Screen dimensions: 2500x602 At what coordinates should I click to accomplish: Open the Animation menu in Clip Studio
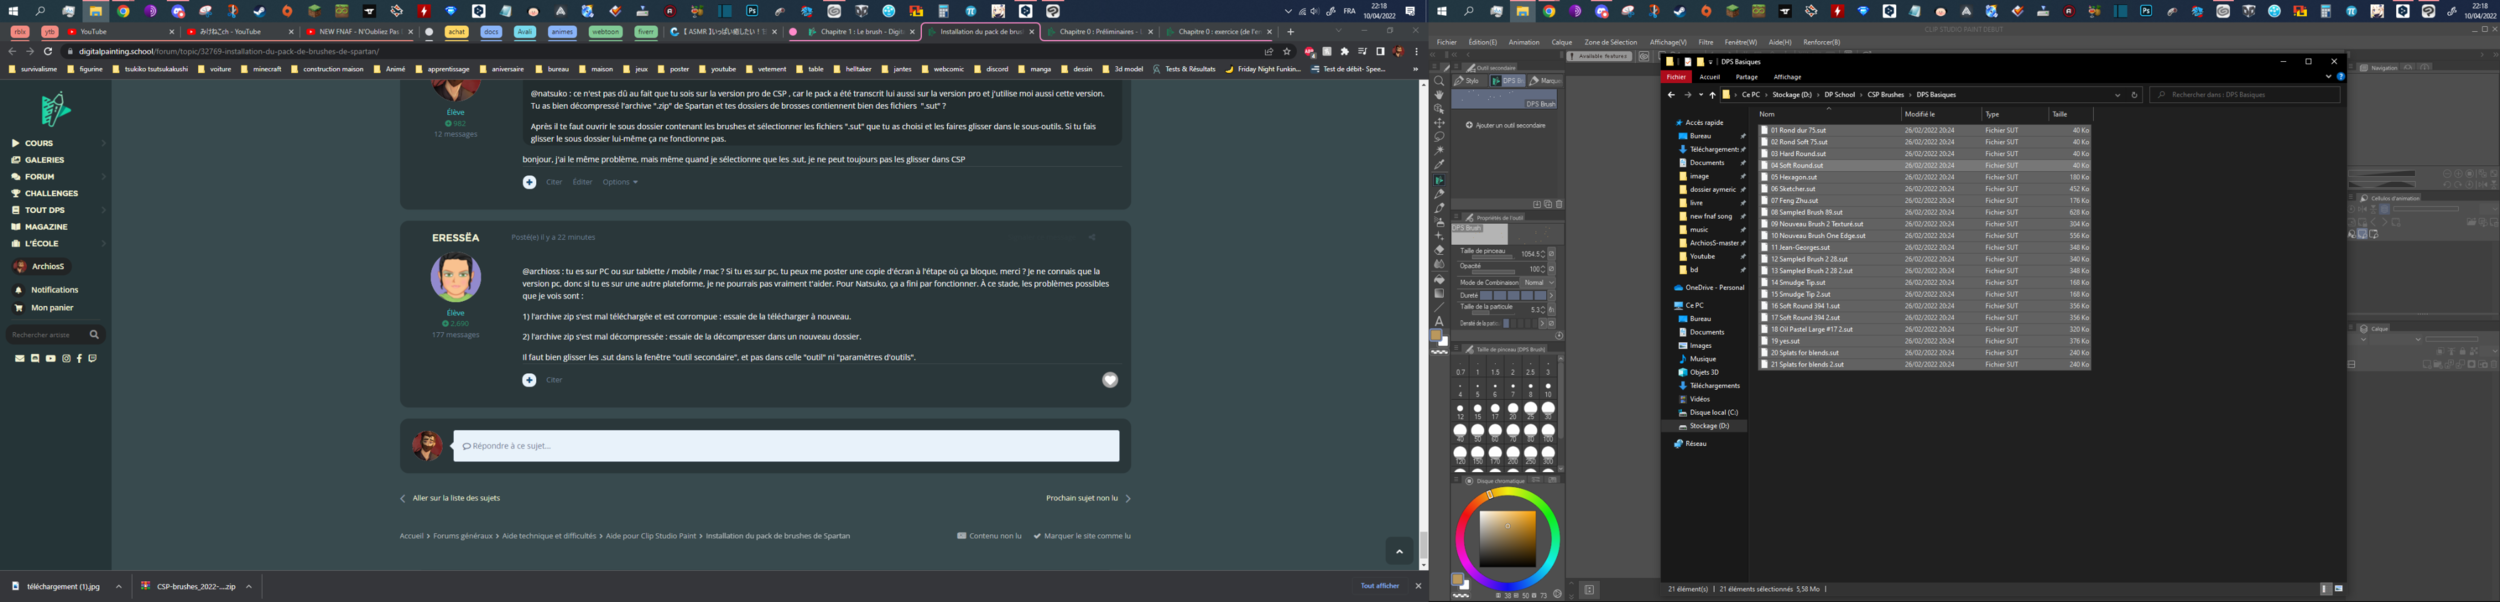(x=1524, y=42)
